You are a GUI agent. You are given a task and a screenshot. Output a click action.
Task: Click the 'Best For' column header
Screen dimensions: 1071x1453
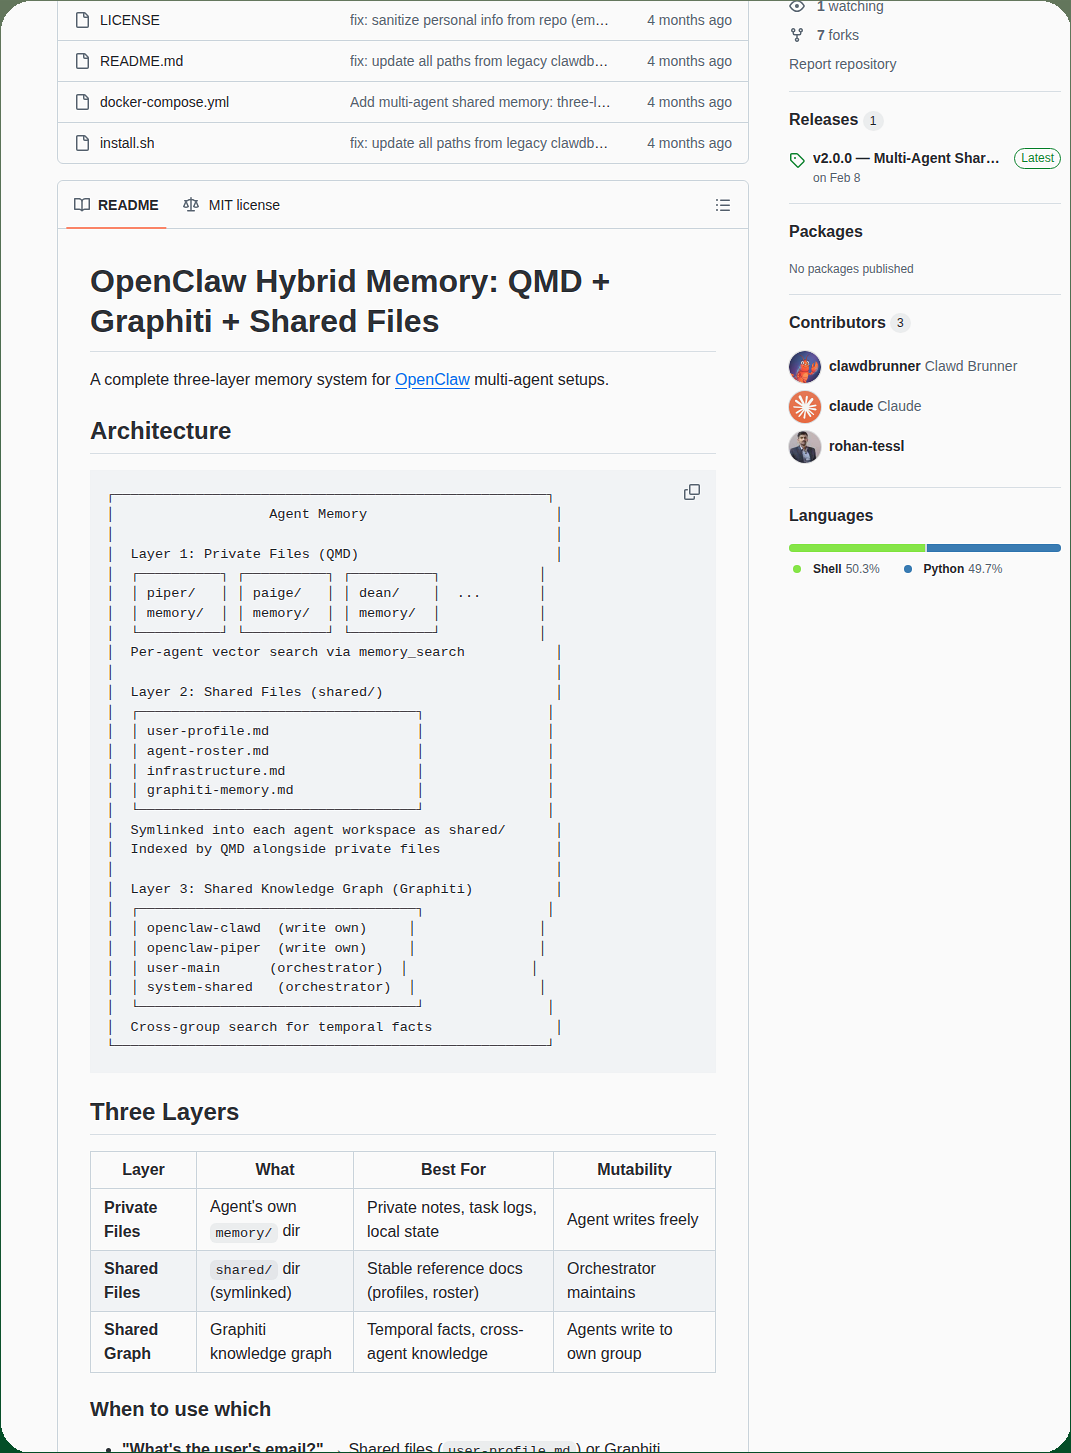coord(453,1170)
